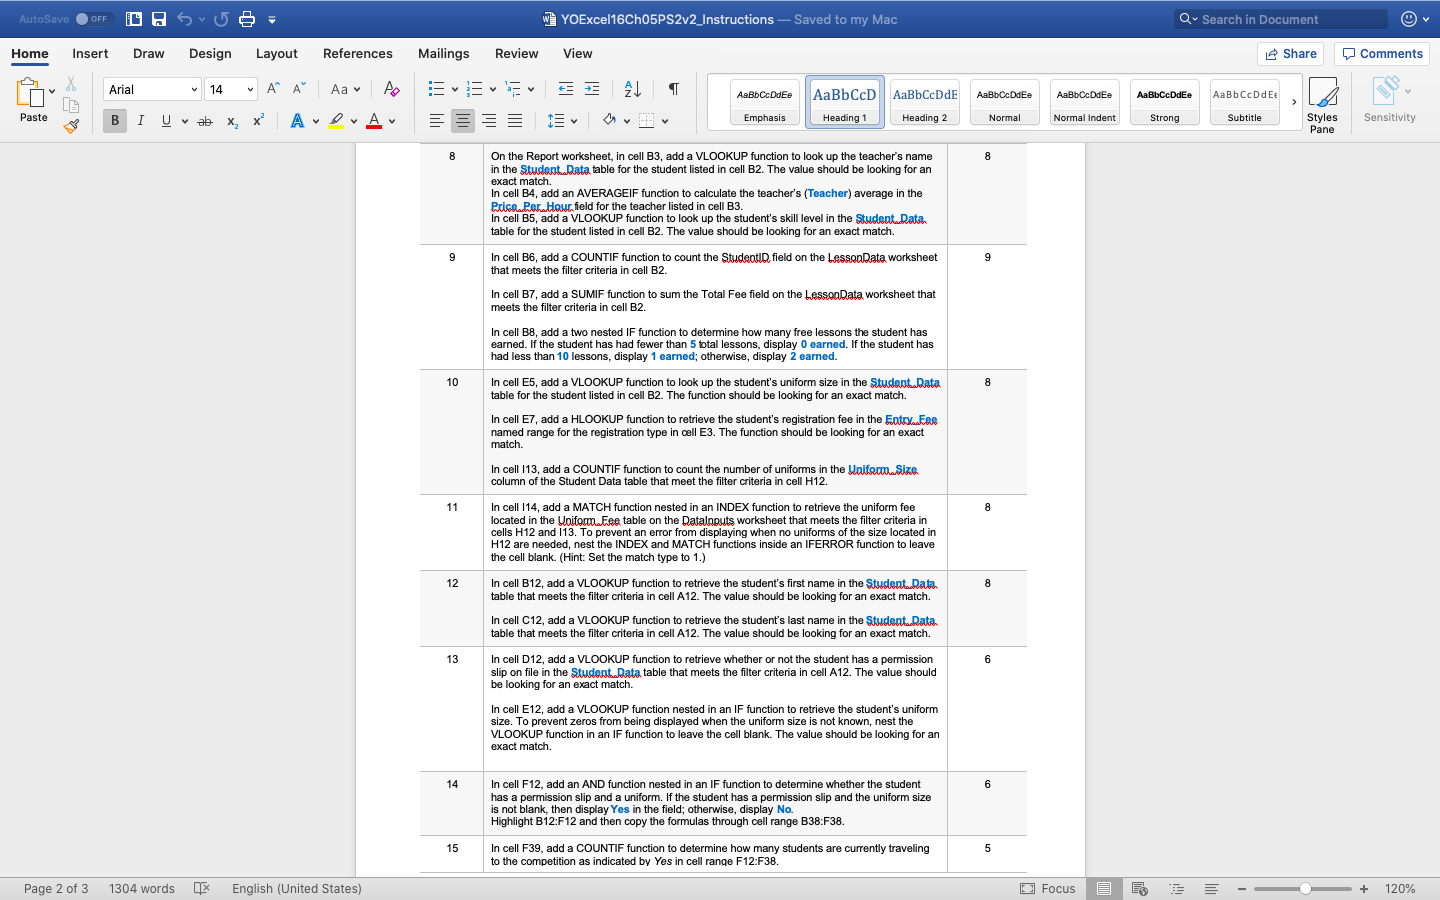Click the Save icon in title bar
1440x900 pixels.
click(159, 19)
